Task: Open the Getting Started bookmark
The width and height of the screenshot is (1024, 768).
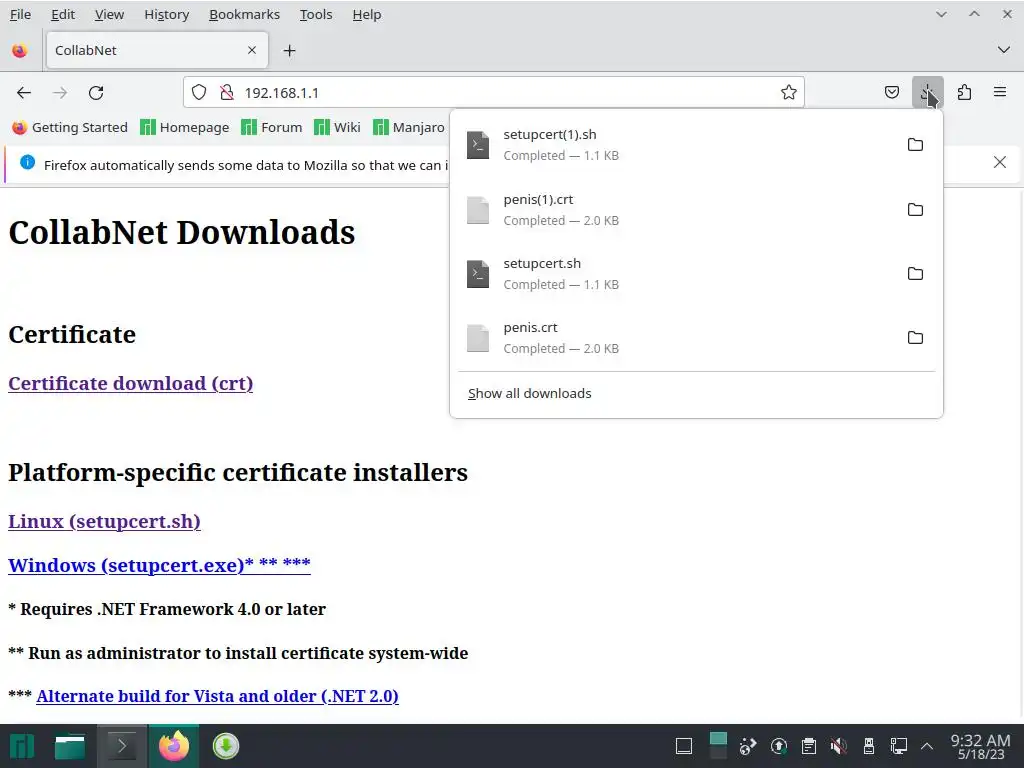Action: point(70,127)
